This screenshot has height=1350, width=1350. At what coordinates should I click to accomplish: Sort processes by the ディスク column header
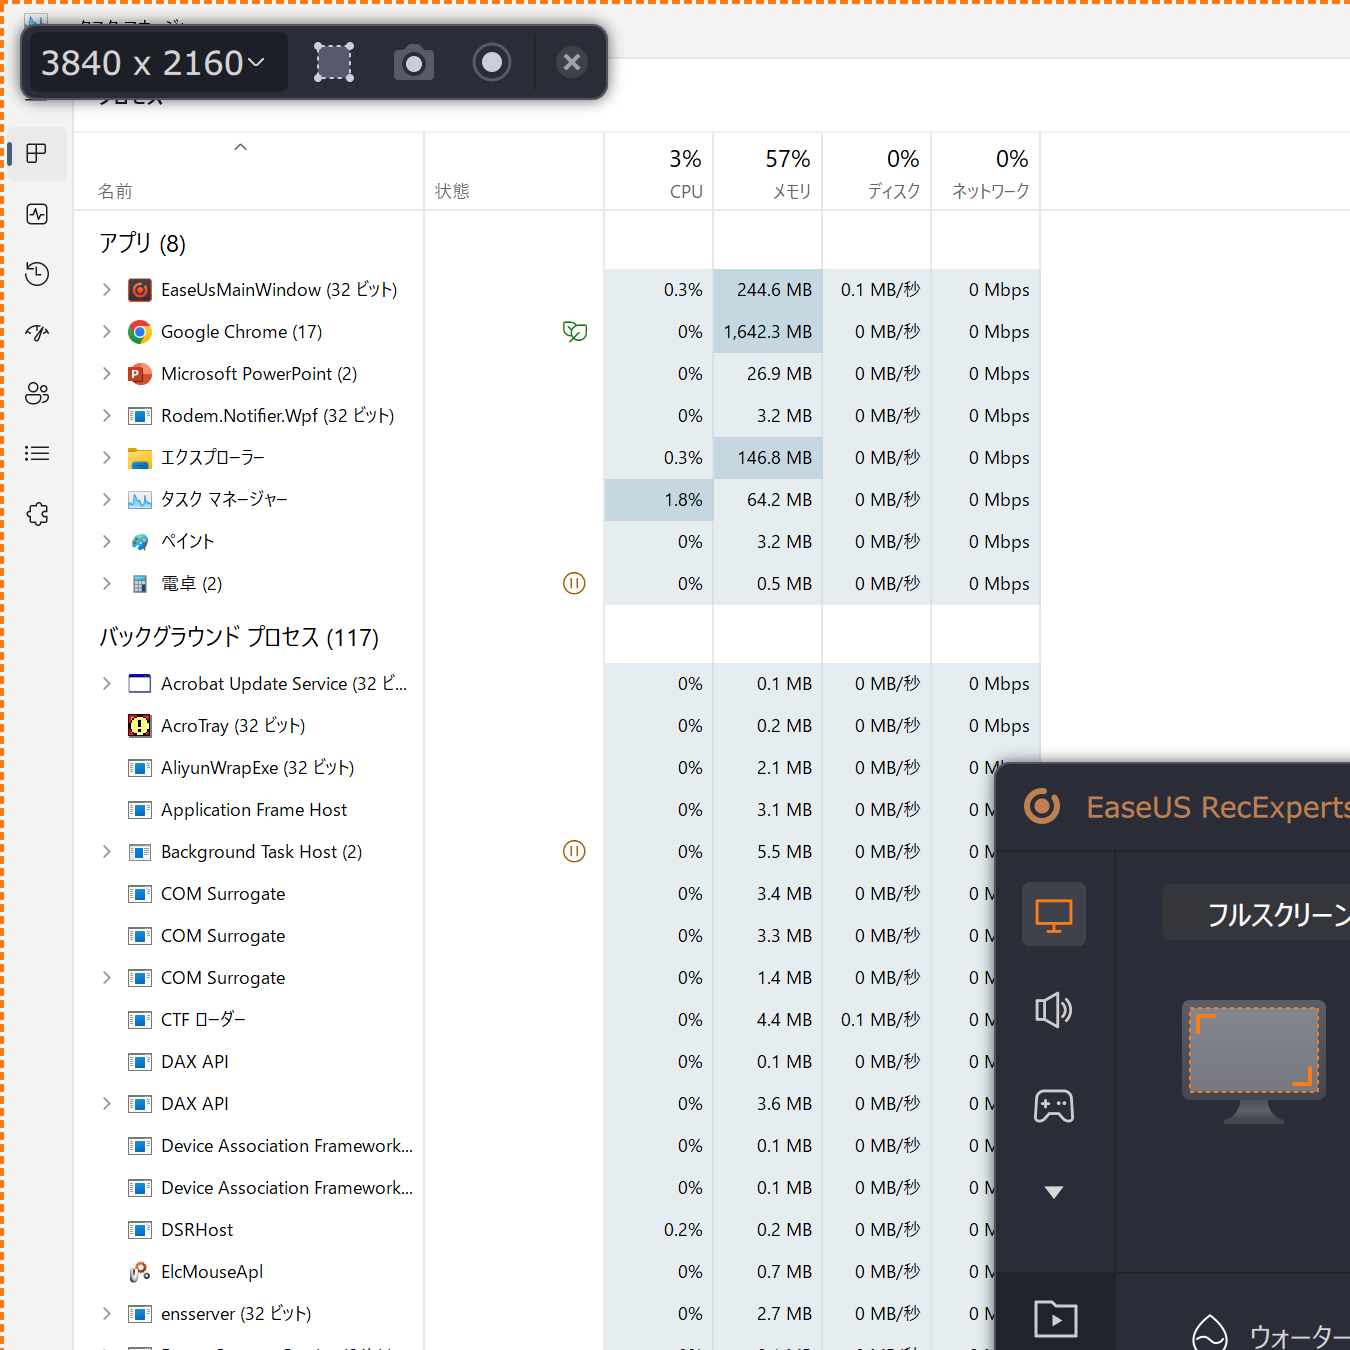pyautogui.click(x=877, y=172)
